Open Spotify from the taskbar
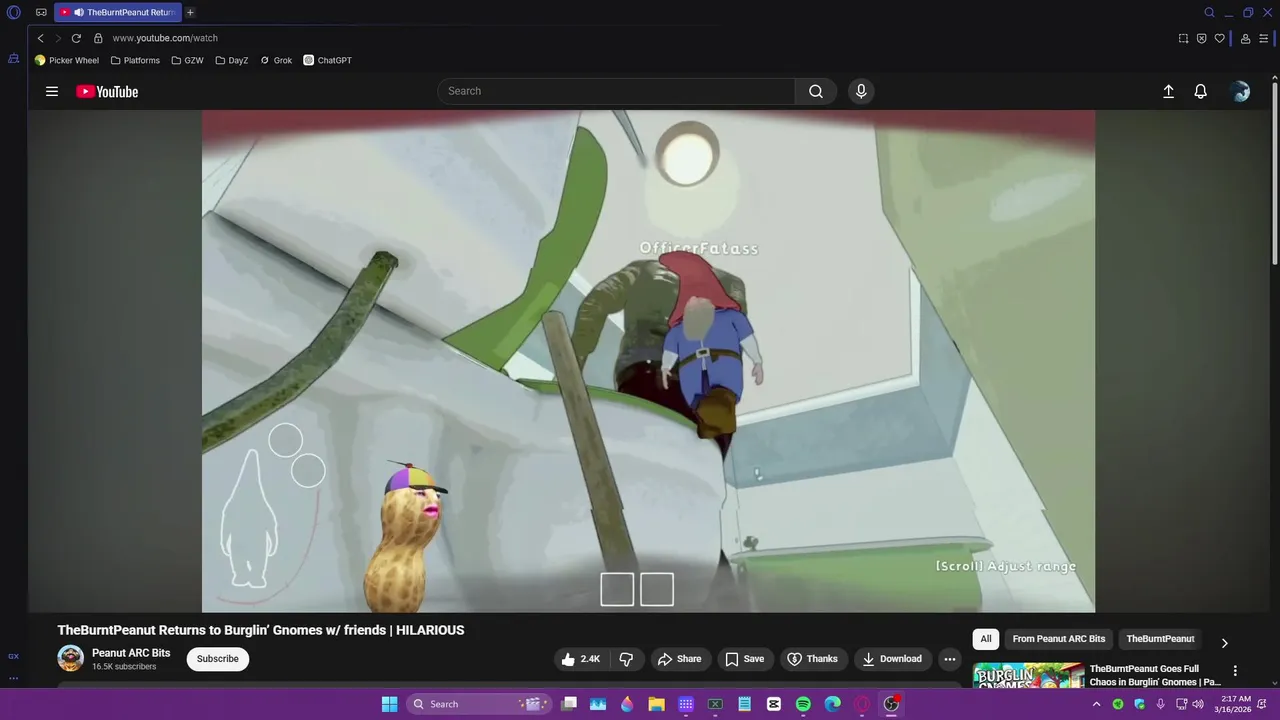Viewport: 1280px width, 720px height. coord(803,704)
